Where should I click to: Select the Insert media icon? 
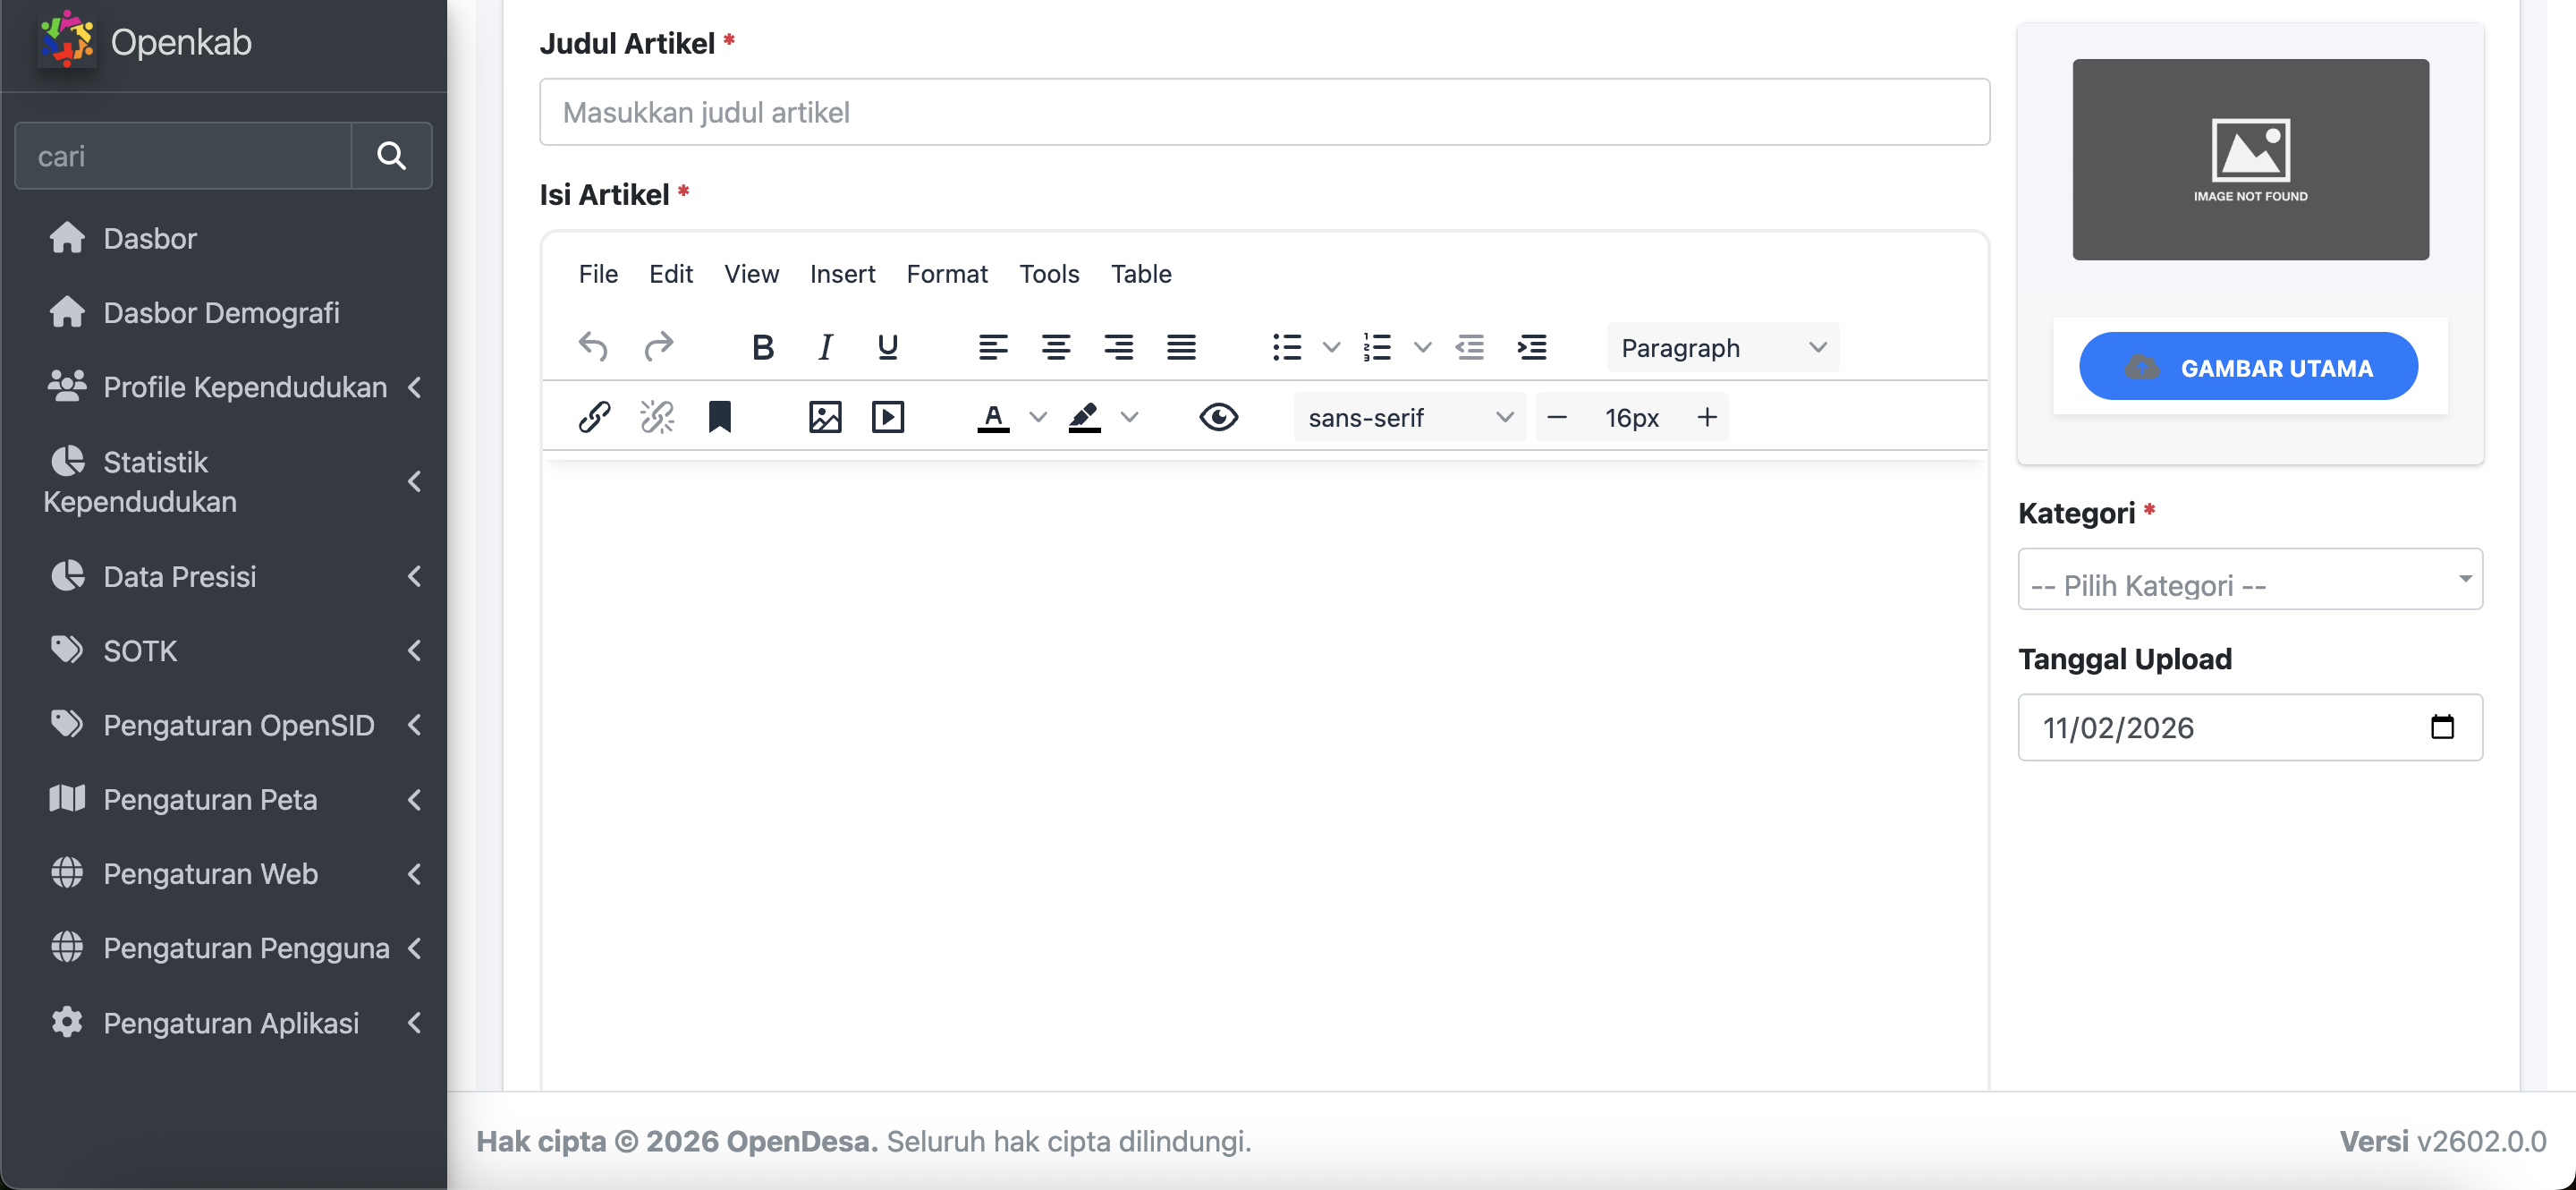pyautogui.click(x=887, y=417)
